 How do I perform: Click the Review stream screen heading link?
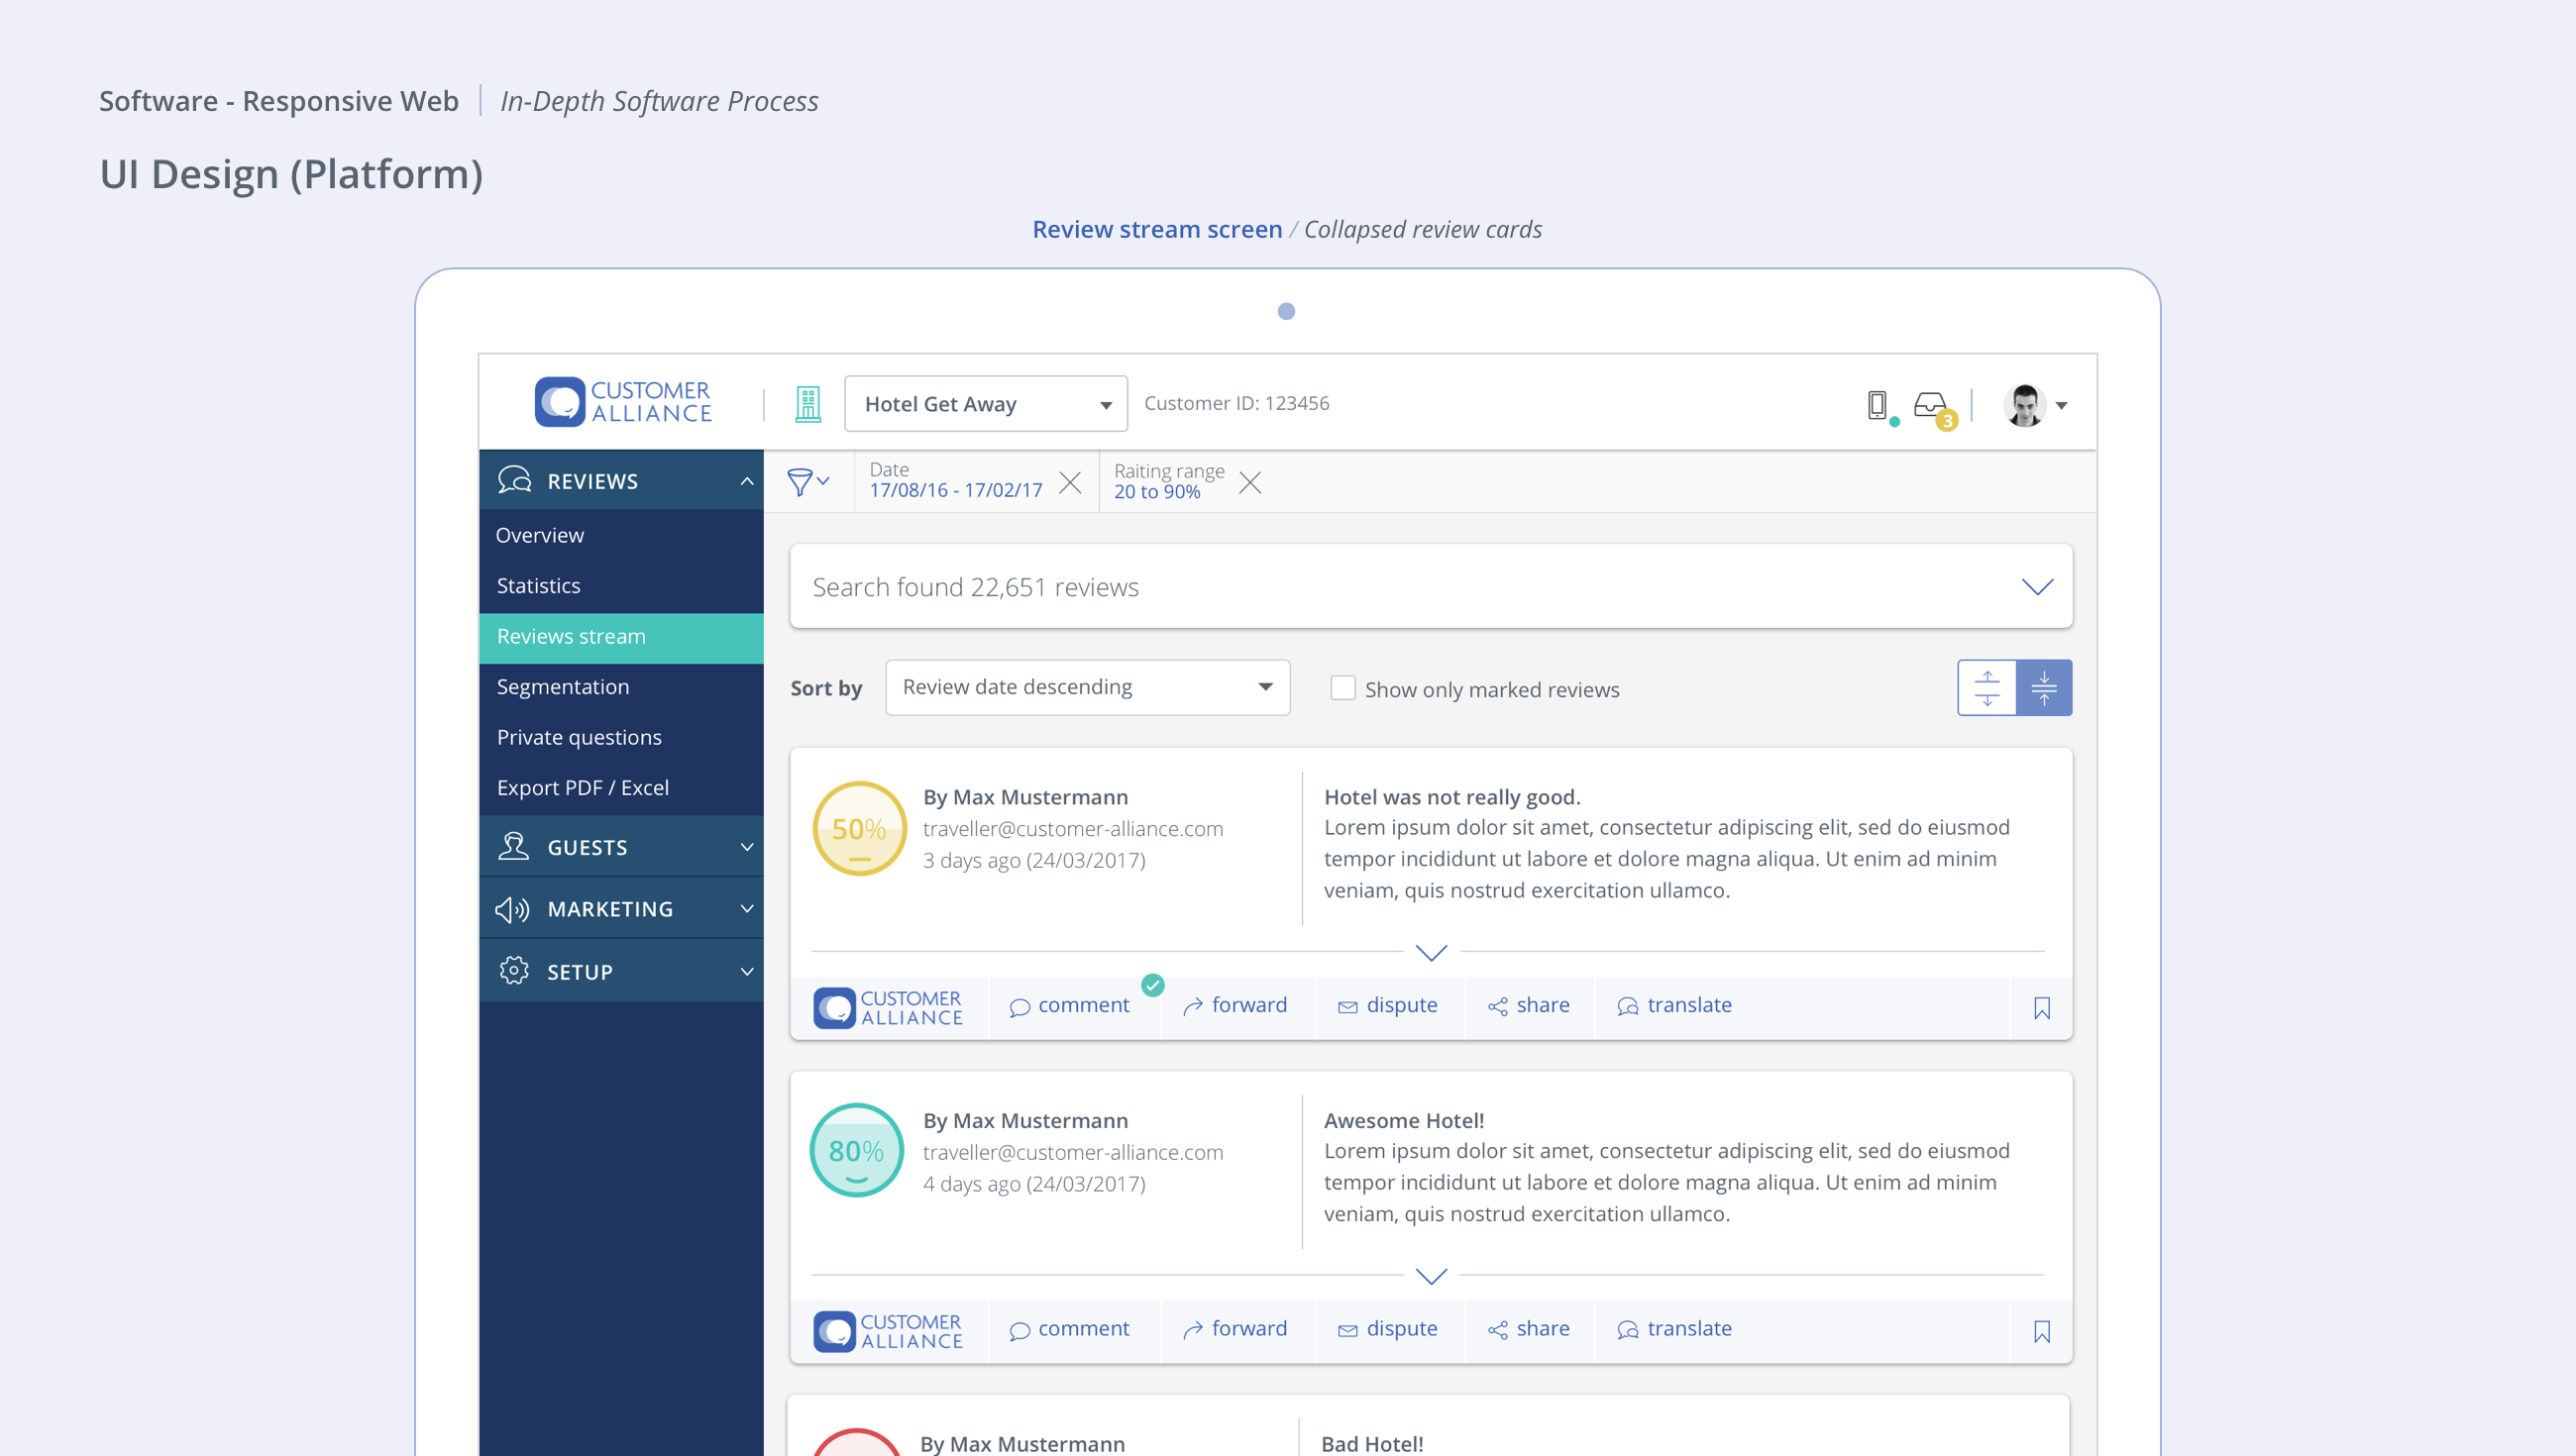pos(1157,229)
